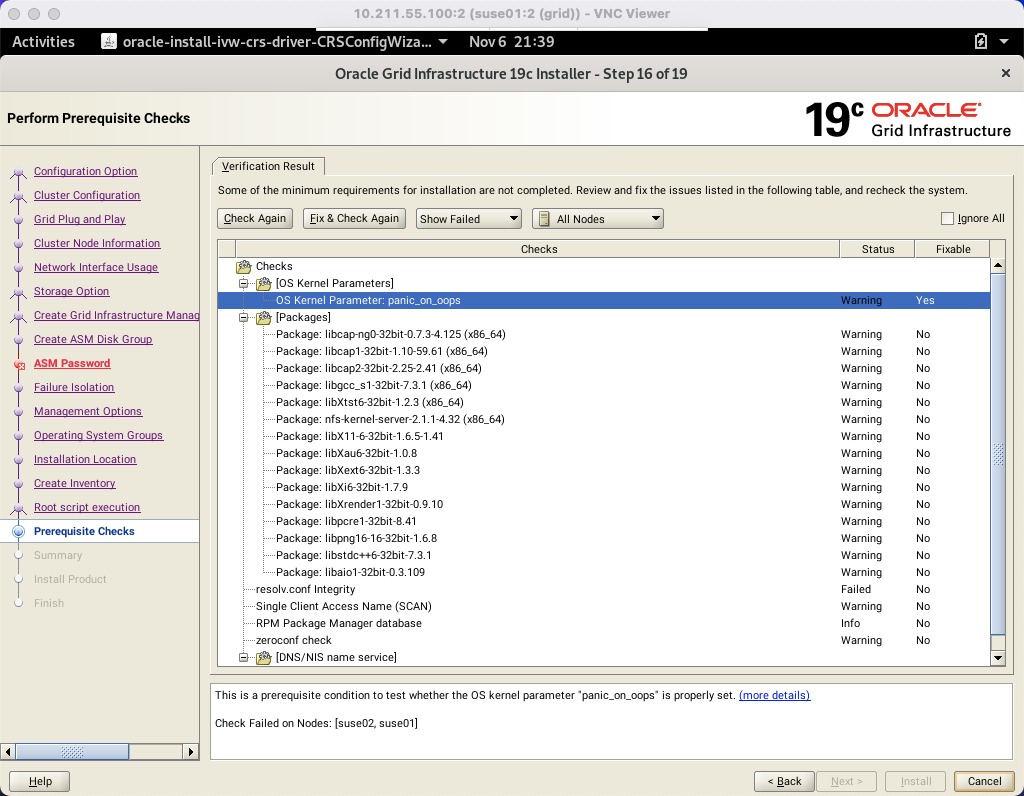Enable the Ignore All checkbox
1024x796 pixels.
[x=947, y=218]
